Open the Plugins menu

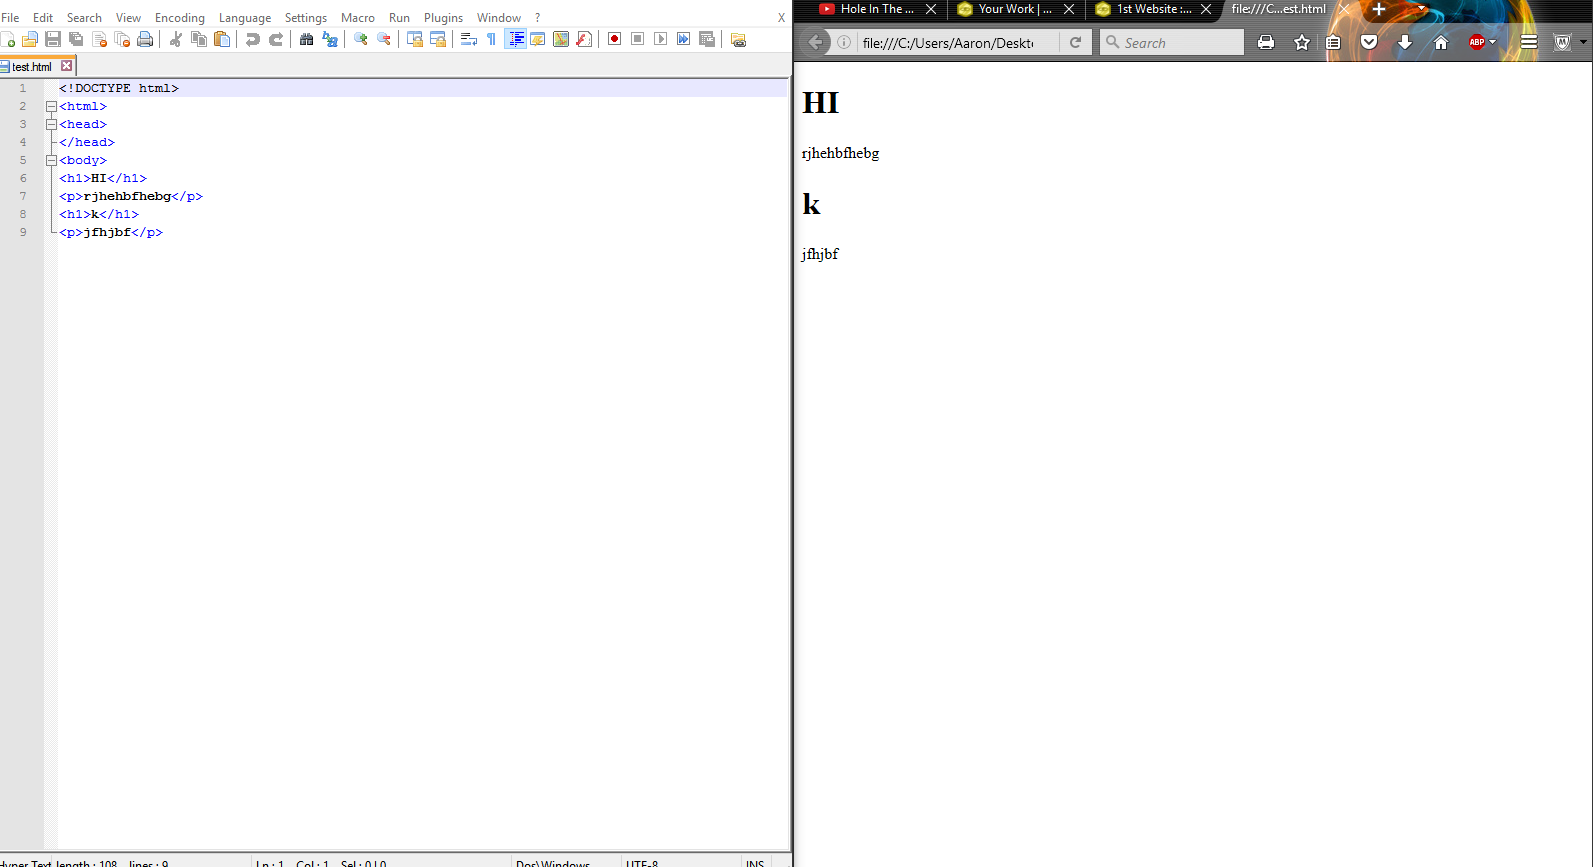[x=443, y=17]
